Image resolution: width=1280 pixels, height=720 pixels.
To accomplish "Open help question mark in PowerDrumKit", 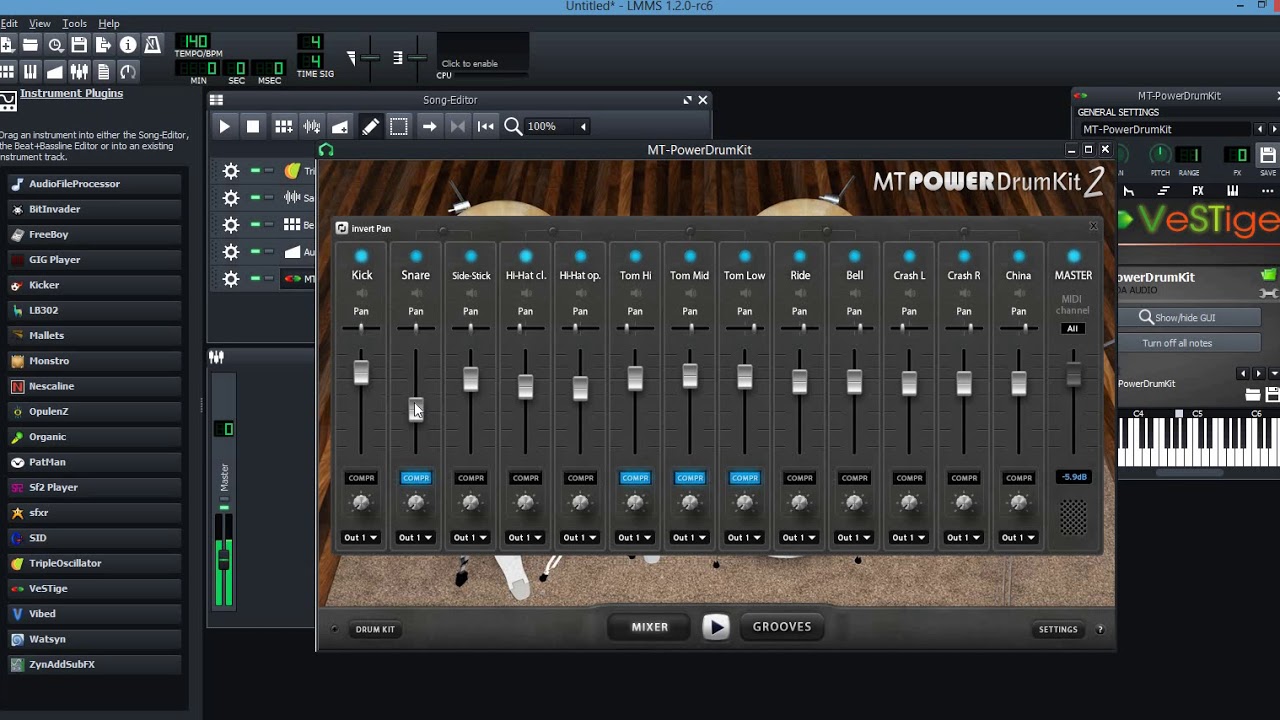I will coord(1100,629).
